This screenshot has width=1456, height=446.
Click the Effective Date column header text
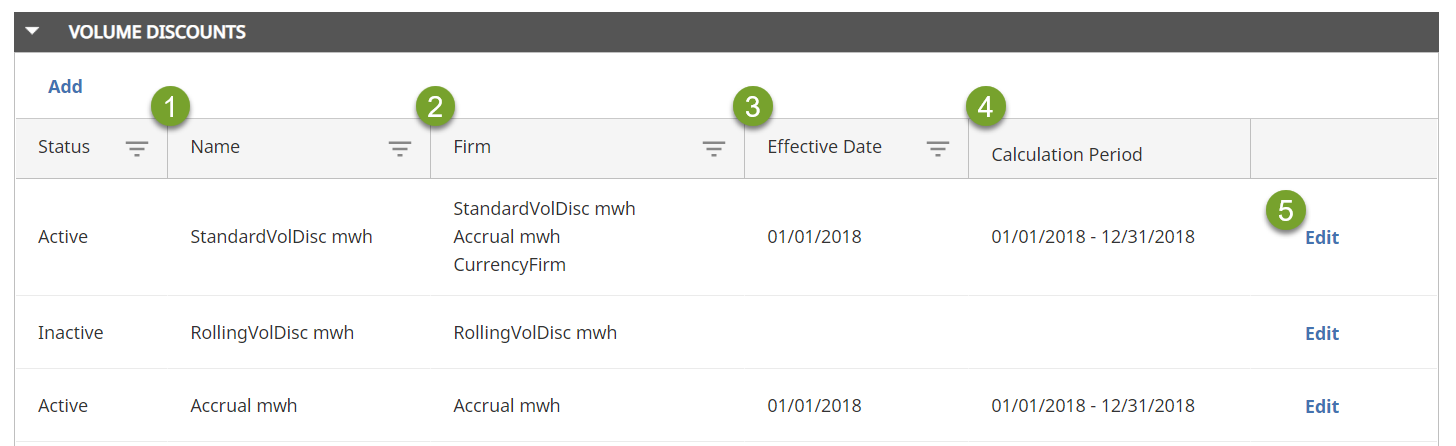pos(824,147)
